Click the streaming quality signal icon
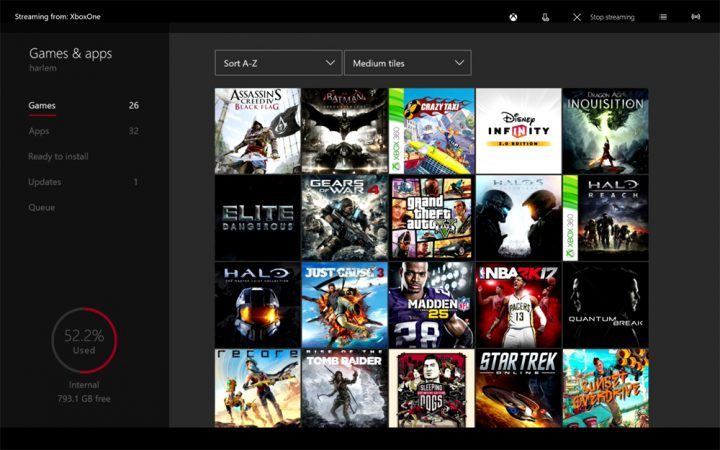720x450 pixels. pos(695,17)
